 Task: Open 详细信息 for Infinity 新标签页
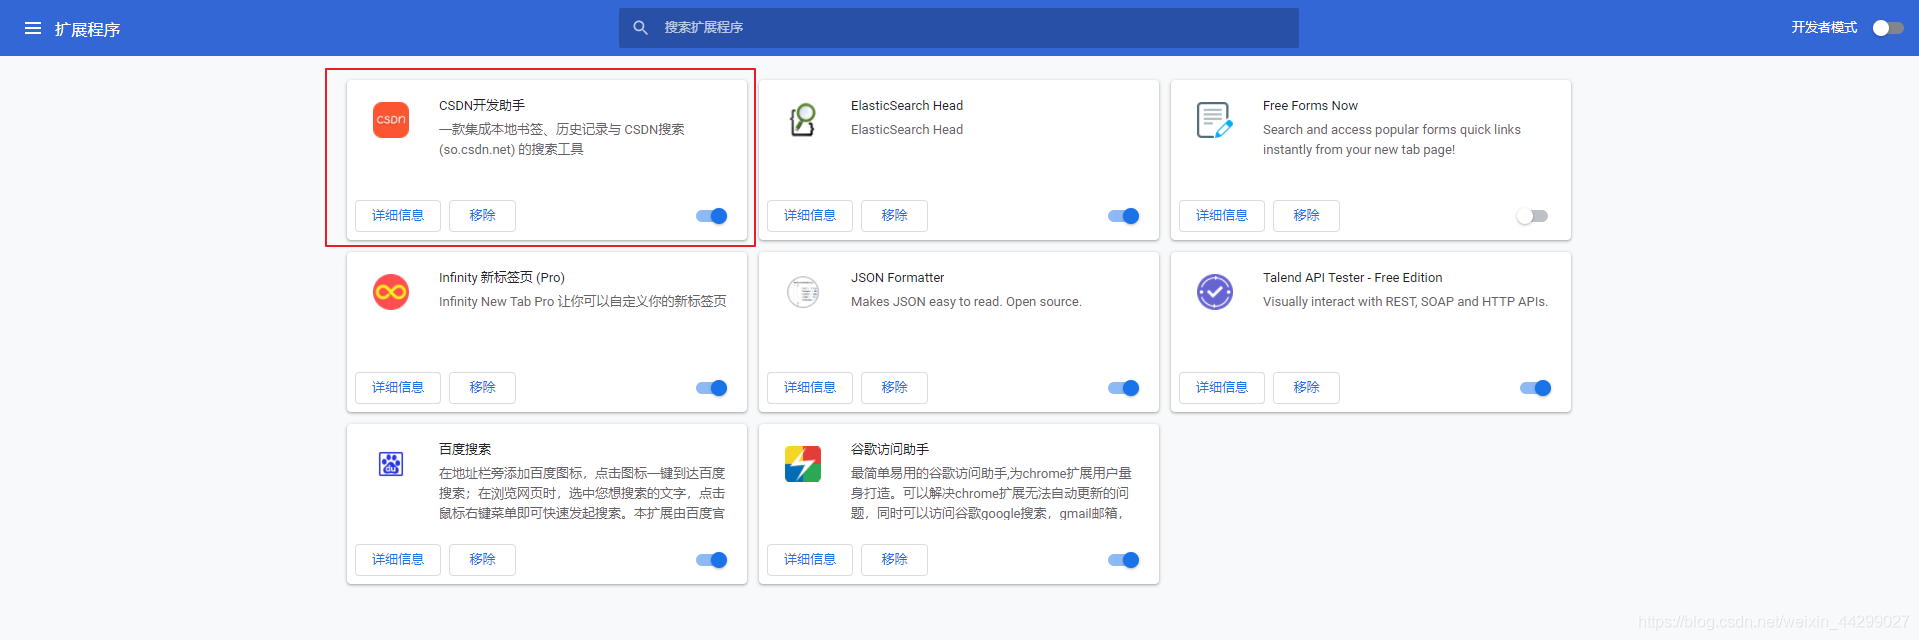click(x=398, y=388)
